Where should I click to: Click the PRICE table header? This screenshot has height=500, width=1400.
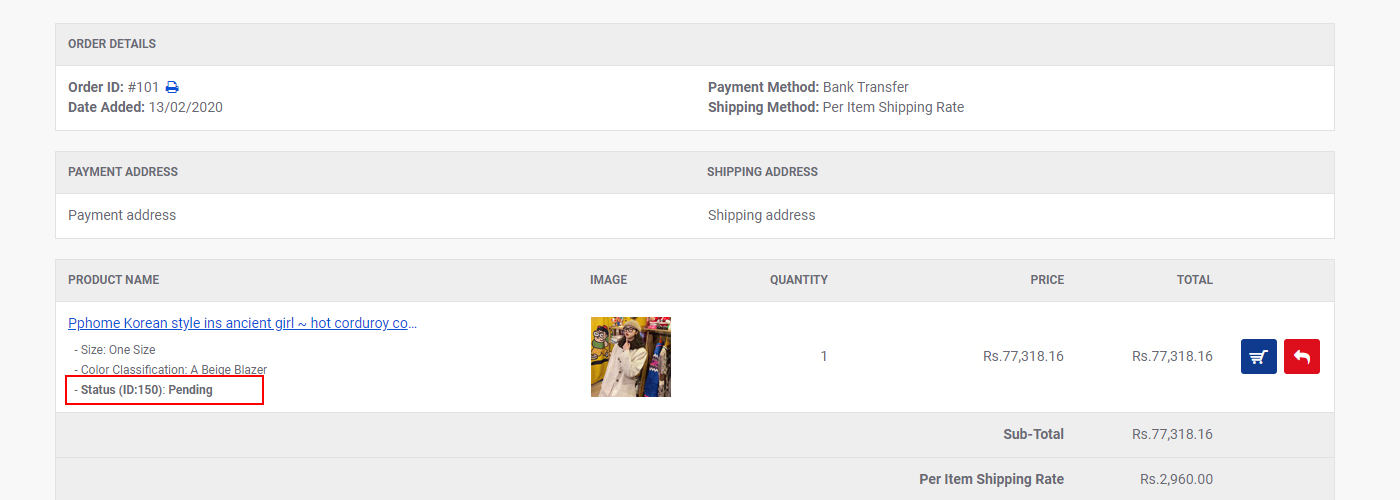(1047, 280)
